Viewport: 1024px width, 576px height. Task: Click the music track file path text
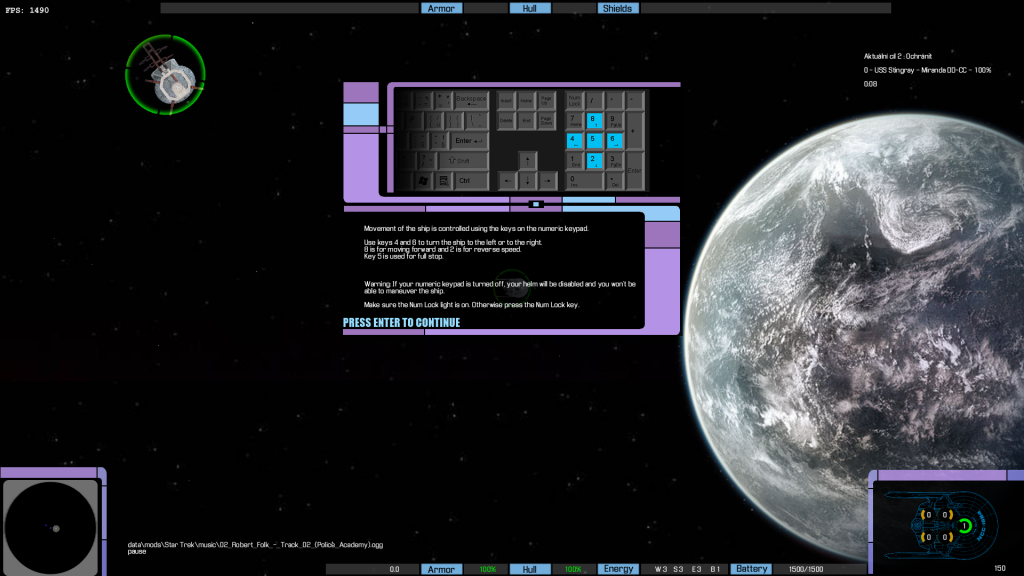coord(255,545)
